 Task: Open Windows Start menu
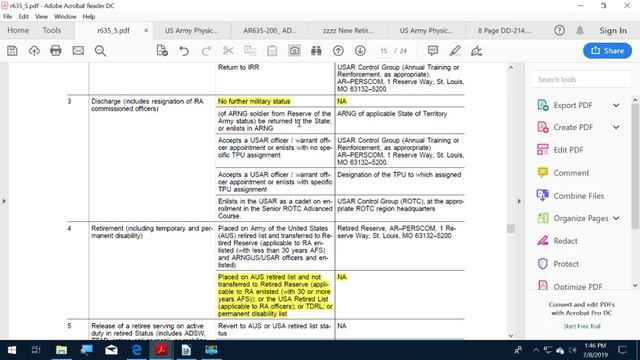11,350
